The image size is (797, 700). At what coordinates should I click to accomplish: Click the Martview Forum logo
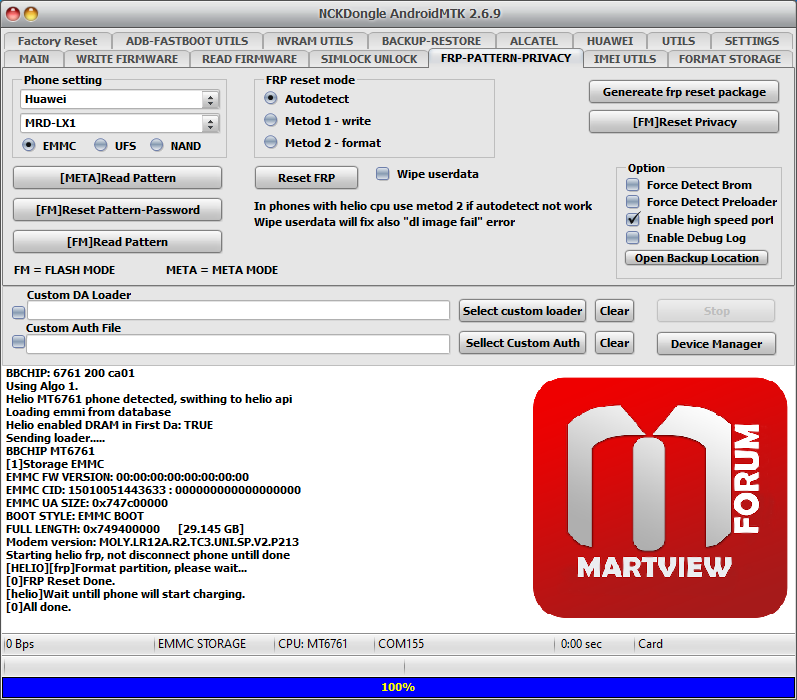point(661,496)
